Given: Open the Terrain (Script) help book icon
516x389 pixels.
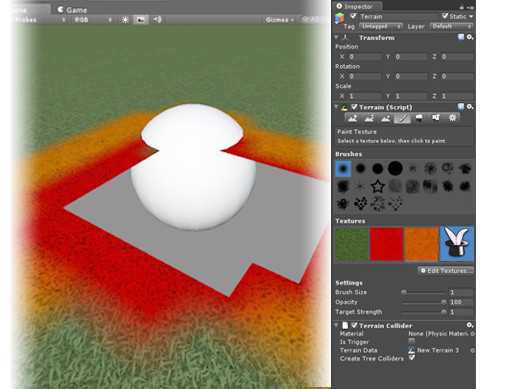Looking at the screenshot, I should (461, 107).
